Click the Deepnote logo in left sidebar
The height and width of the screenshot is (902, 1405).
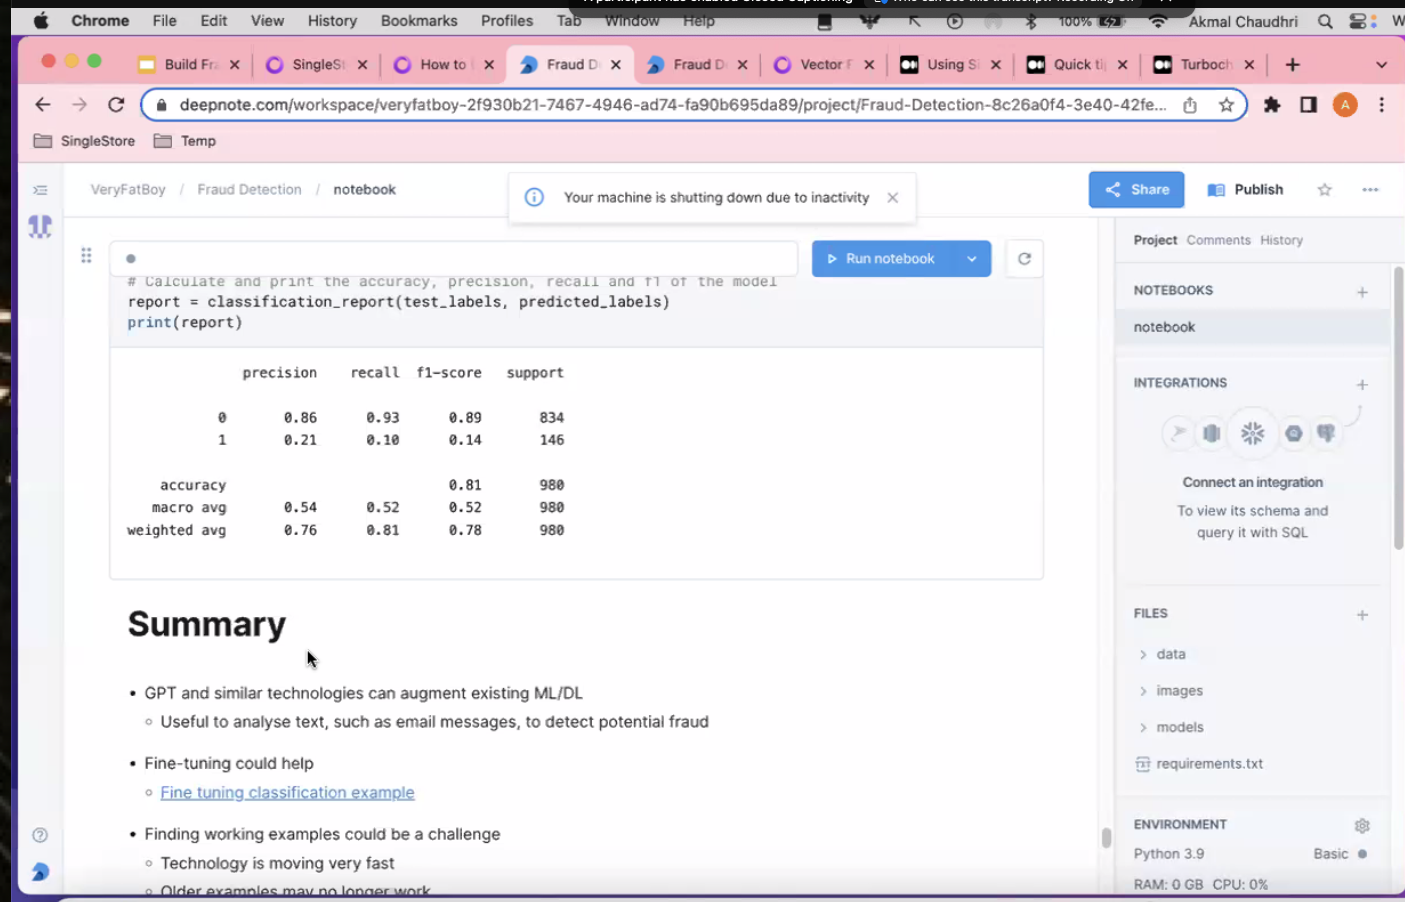[x=40, y=227]
